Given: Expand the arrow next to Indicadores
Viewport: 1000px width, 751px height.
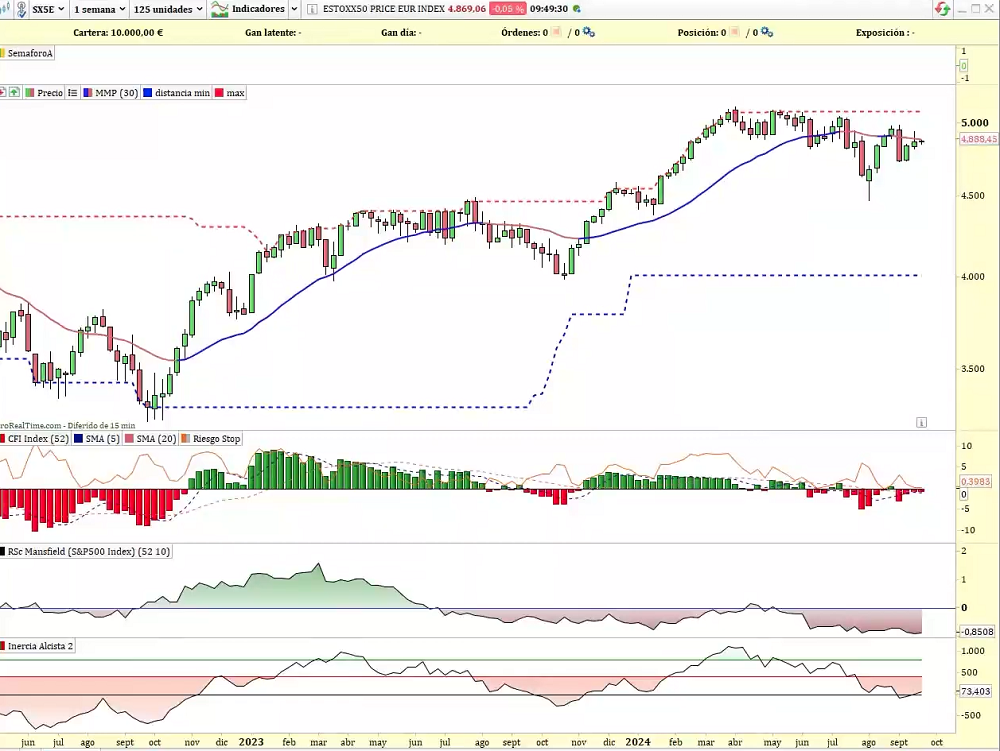Looking at the screenshot, I should point(294,9).
